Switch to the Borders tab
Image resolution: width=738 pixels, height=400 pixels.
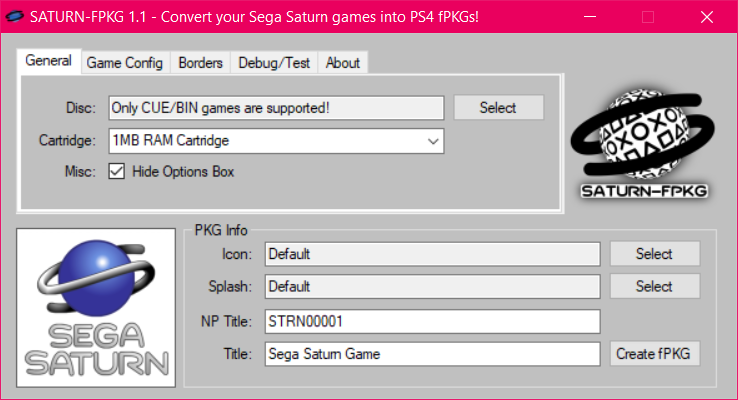(200, 62)
